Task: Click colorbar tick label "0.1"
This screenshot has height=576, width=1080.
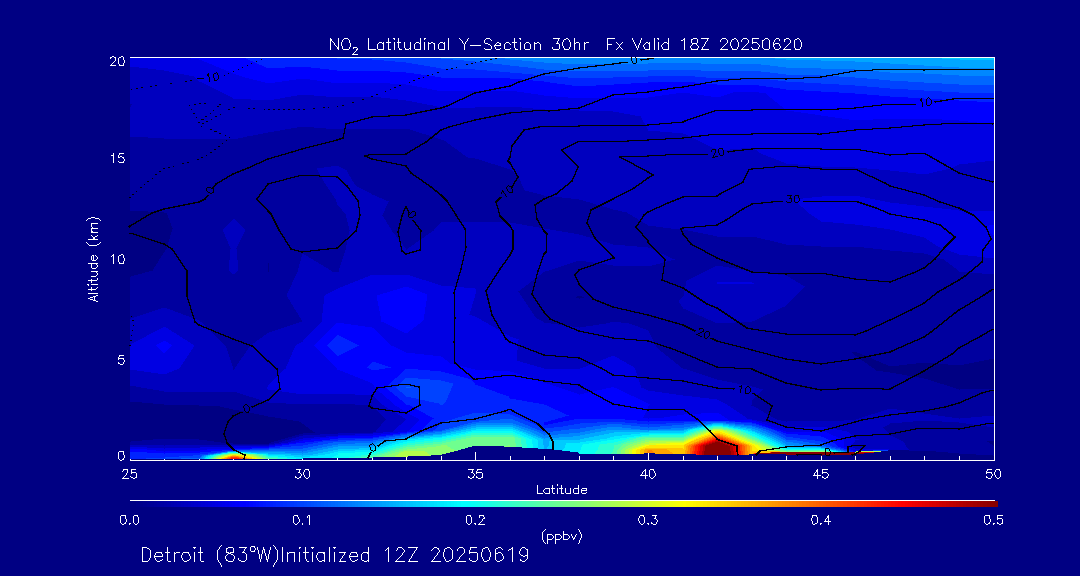Action: tap(303, 520)
